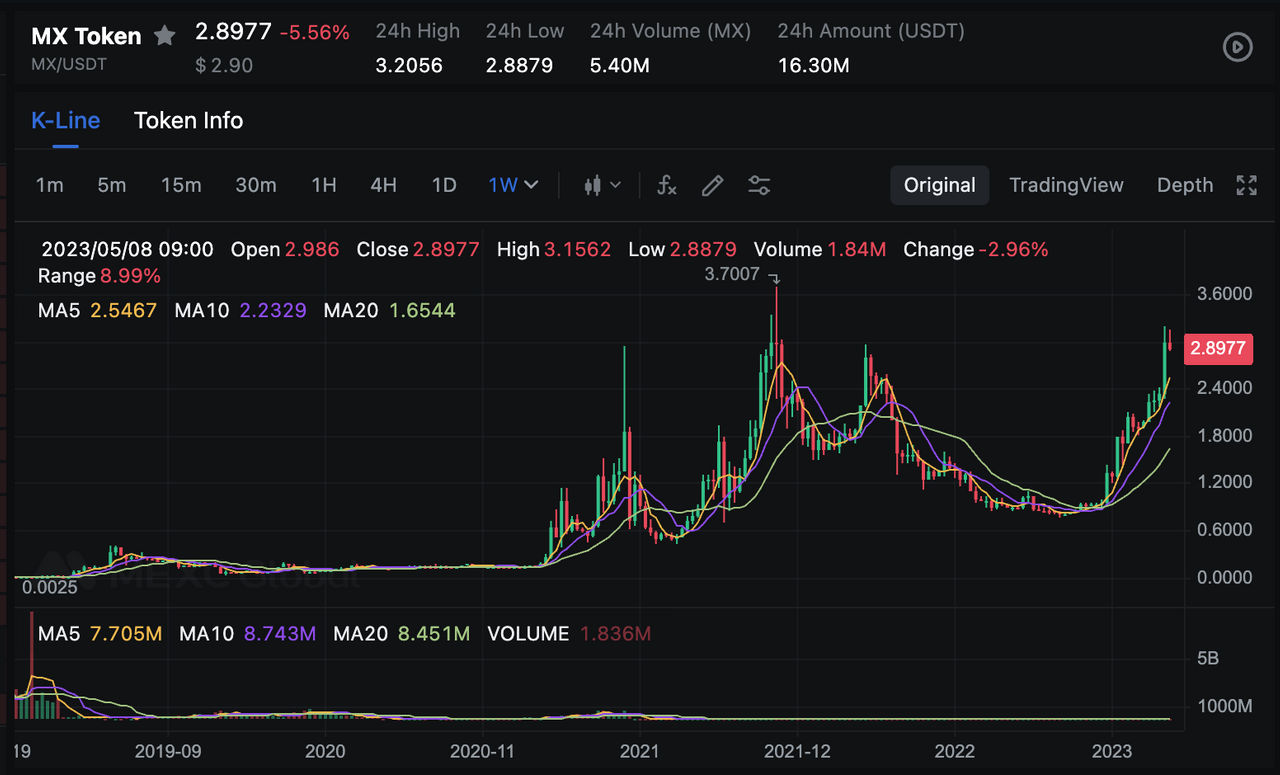This screenshot has width=1280, height=775.
Task: Select the 5m timeframe
Action: pos(112,185)
